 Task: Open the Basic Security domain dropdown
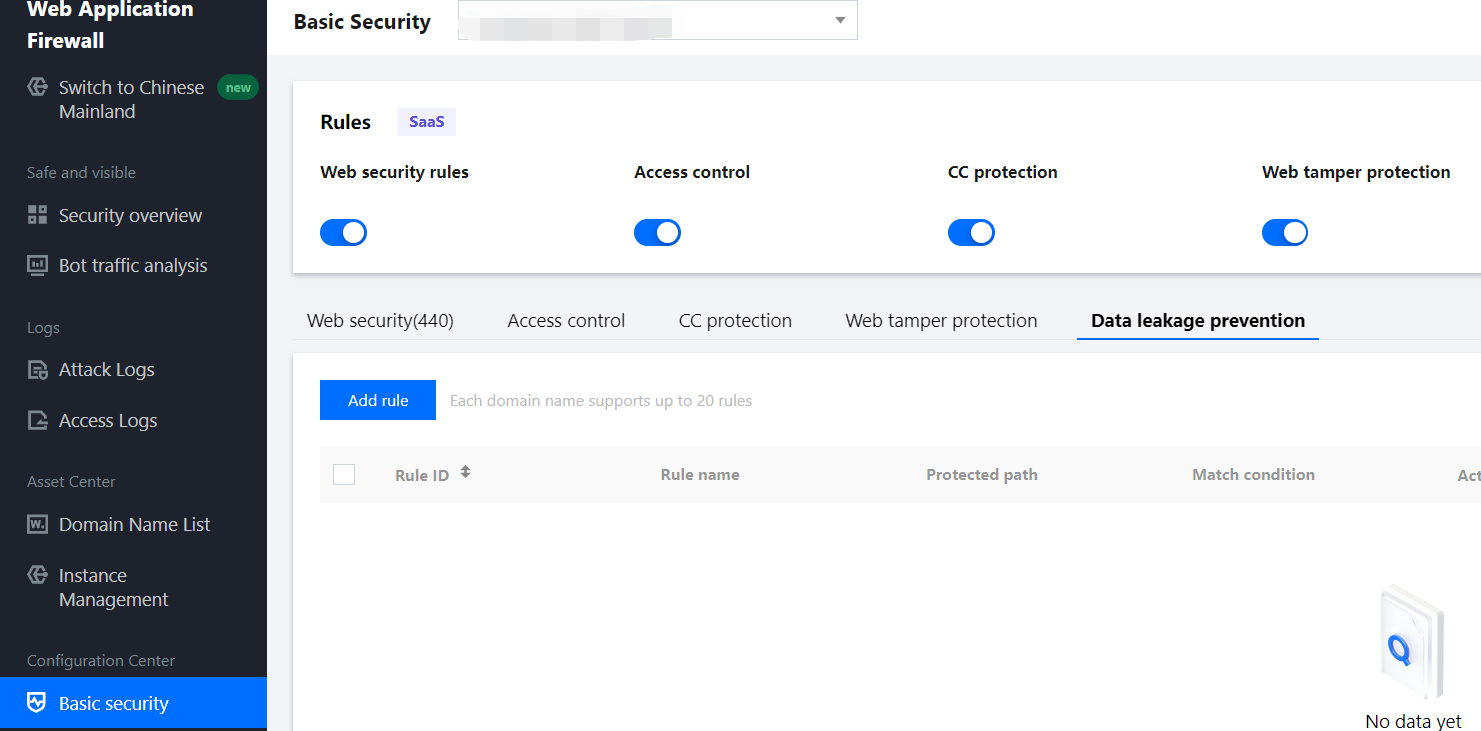pyautogui.click(x=657, y=20)
